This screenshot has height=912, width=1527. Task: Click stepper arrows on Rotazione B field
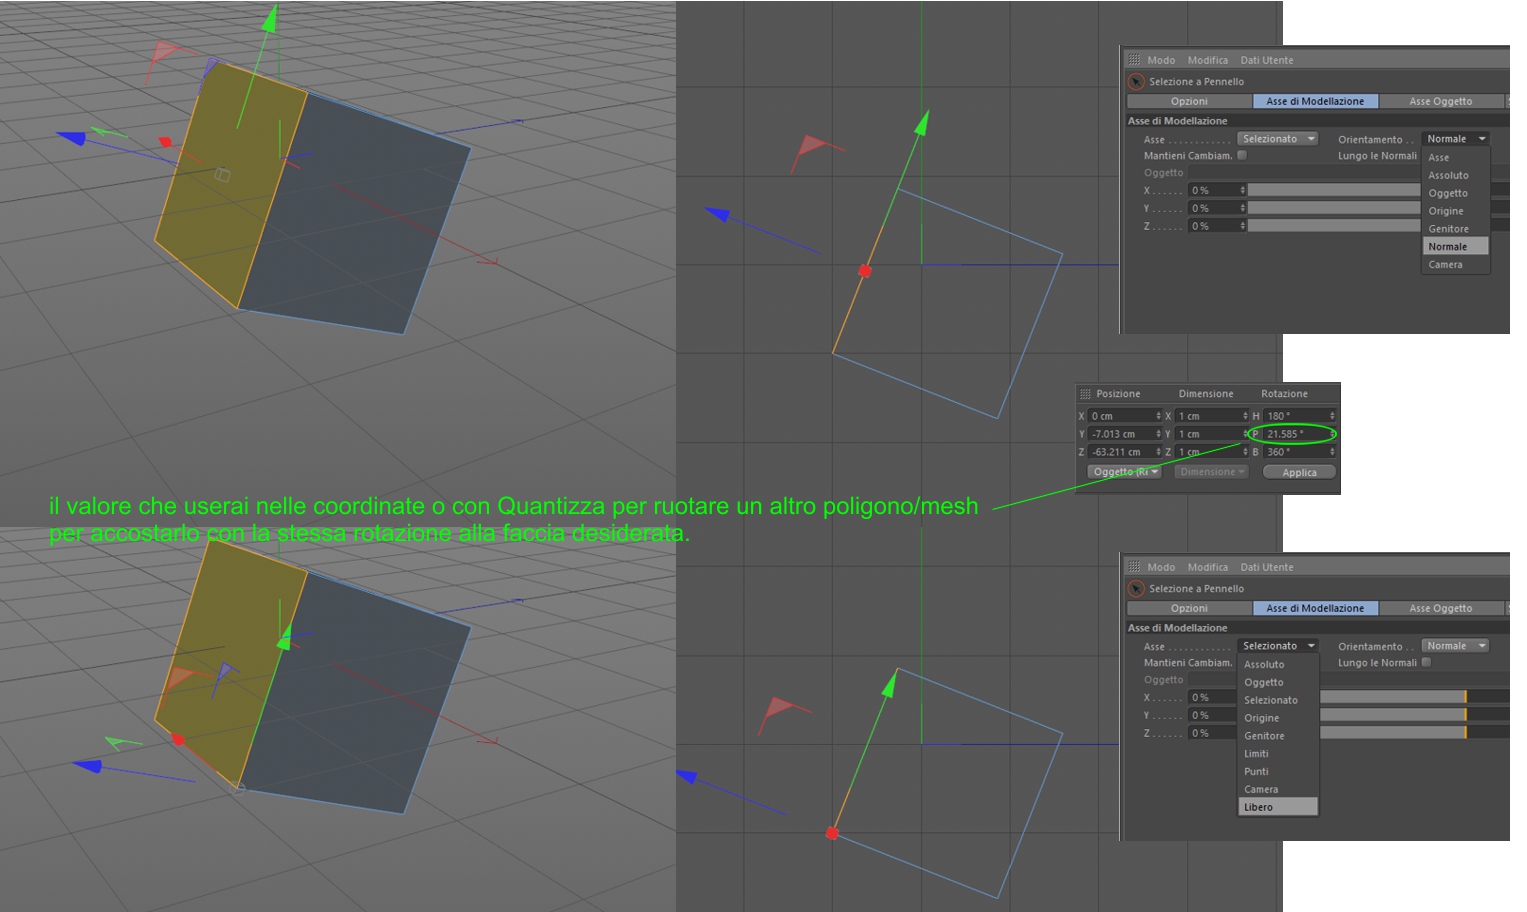tap(1332, 452)
